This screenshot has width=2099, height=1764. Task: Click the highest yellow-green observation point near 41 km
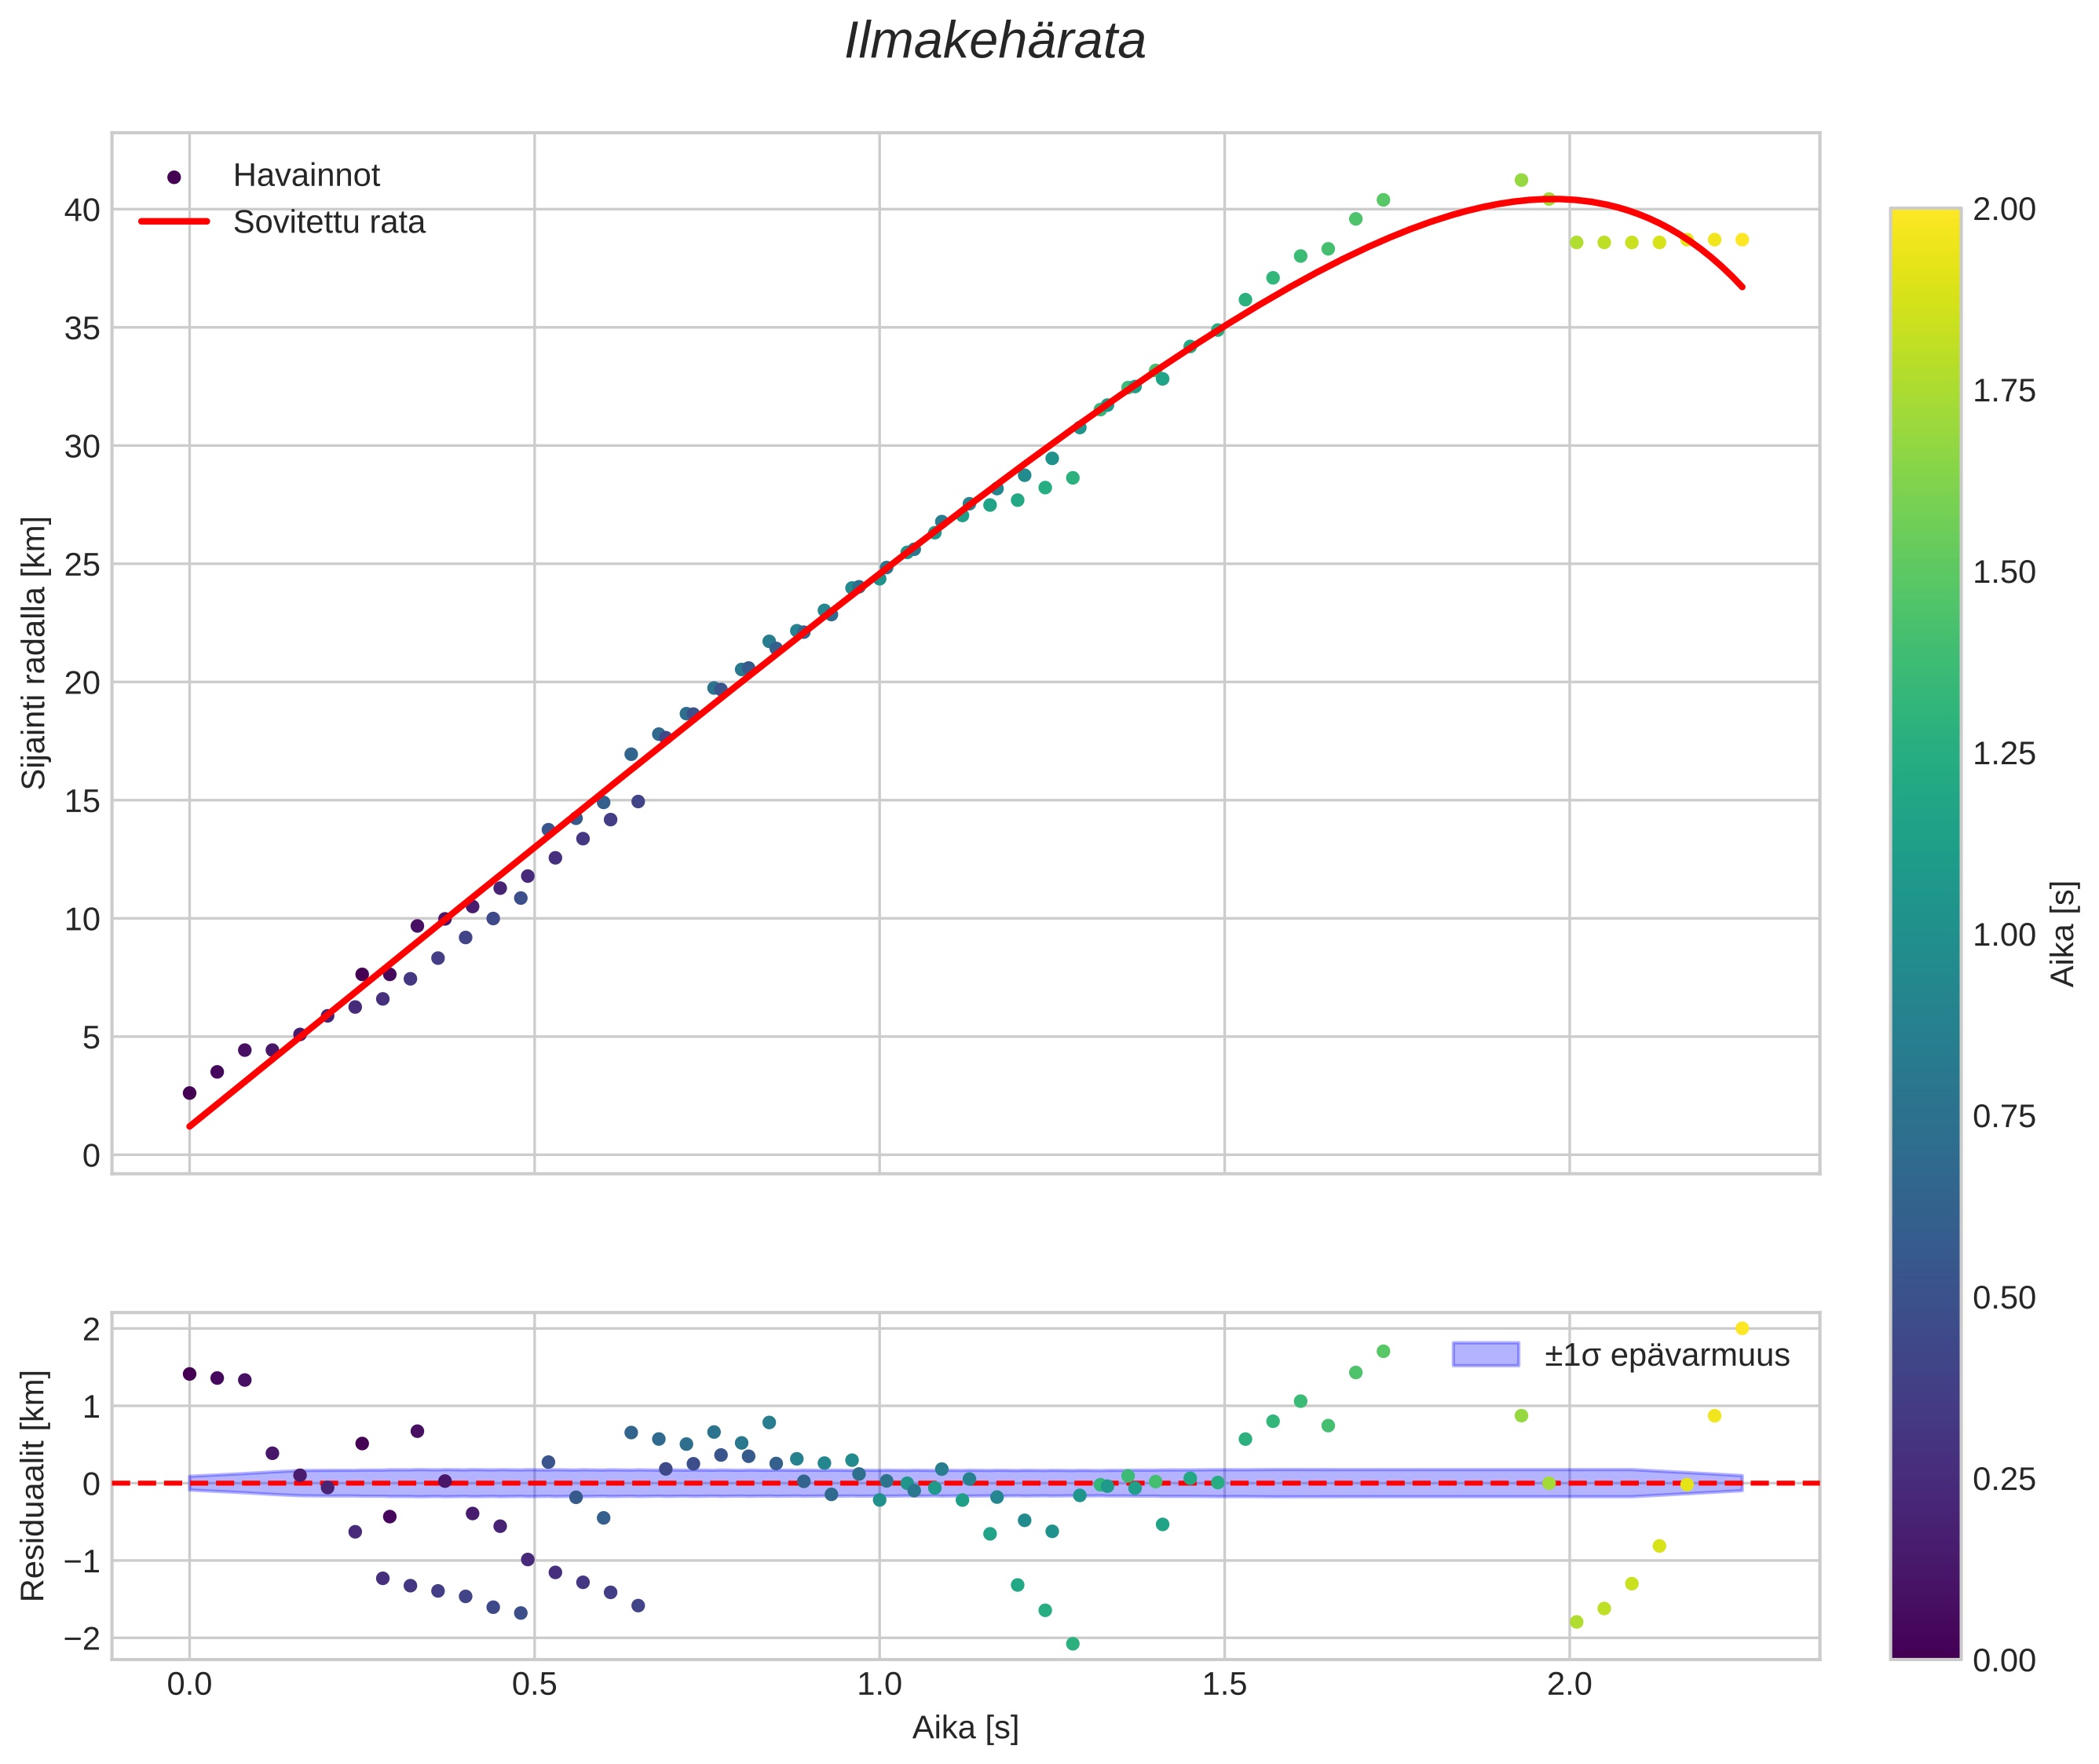pos(1521,180)
